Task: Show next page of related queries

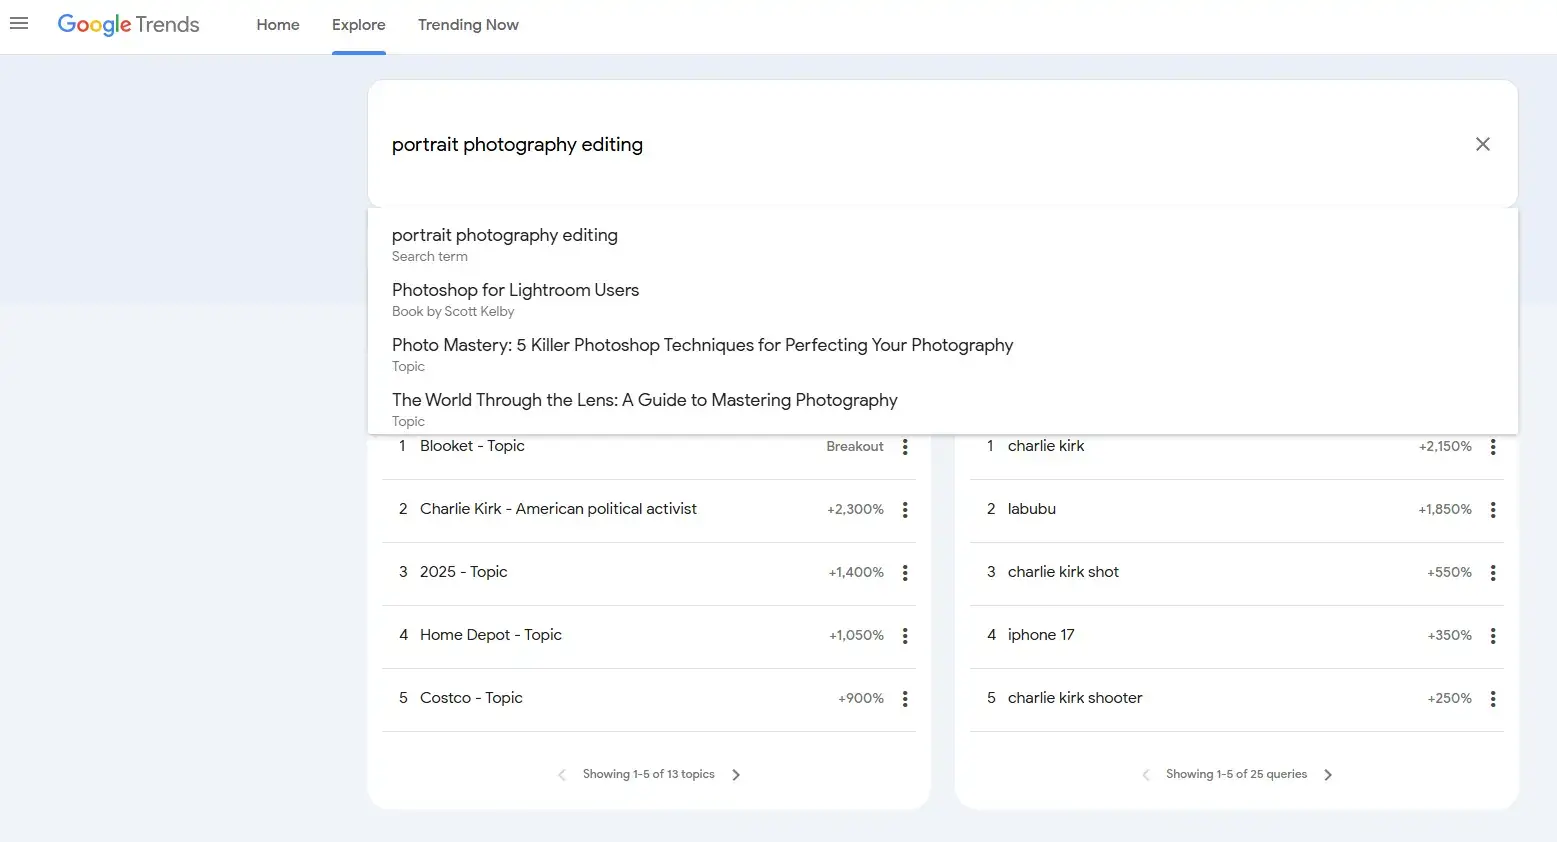Action: (1328, 773)
